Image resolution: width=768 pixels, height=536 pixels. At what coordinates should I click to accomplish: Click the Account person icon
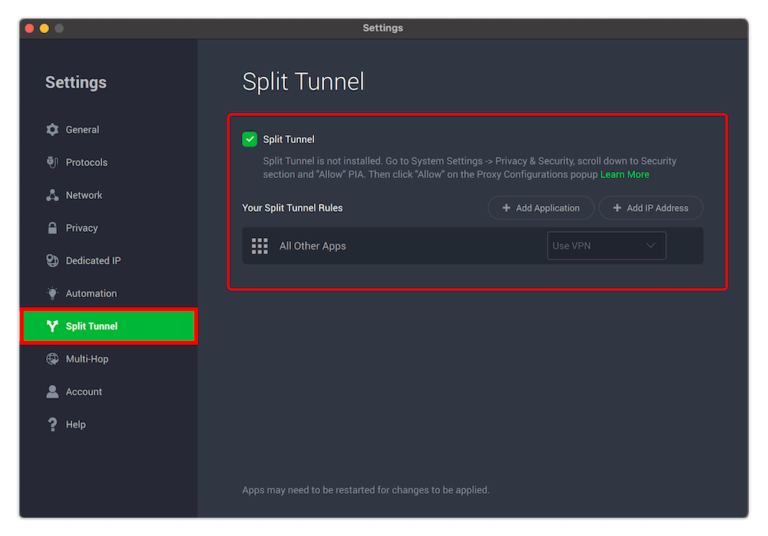point(52,391)
